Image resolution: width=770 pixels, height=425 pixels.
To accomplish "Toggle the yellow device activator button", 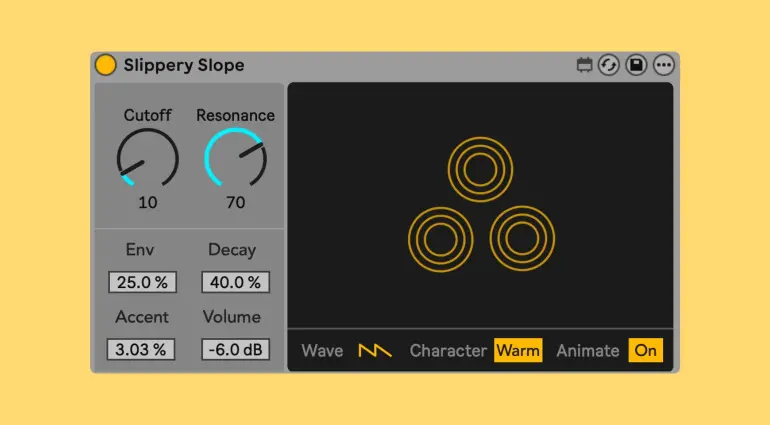I will click(106, 65).
